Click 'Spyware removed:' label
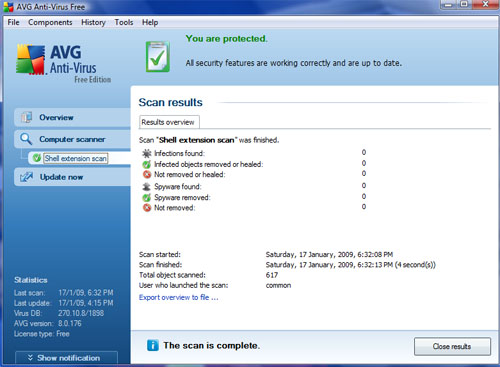 [182, 197]
